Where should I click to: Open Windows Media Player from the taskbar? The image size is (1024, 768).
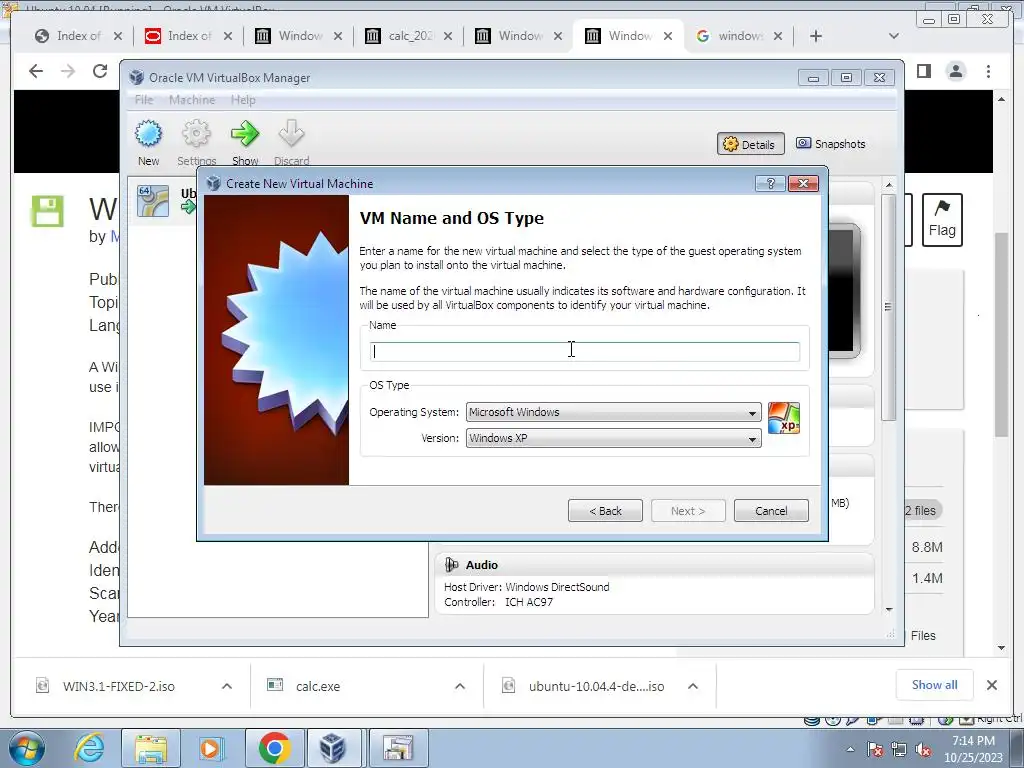pos(210,748)
